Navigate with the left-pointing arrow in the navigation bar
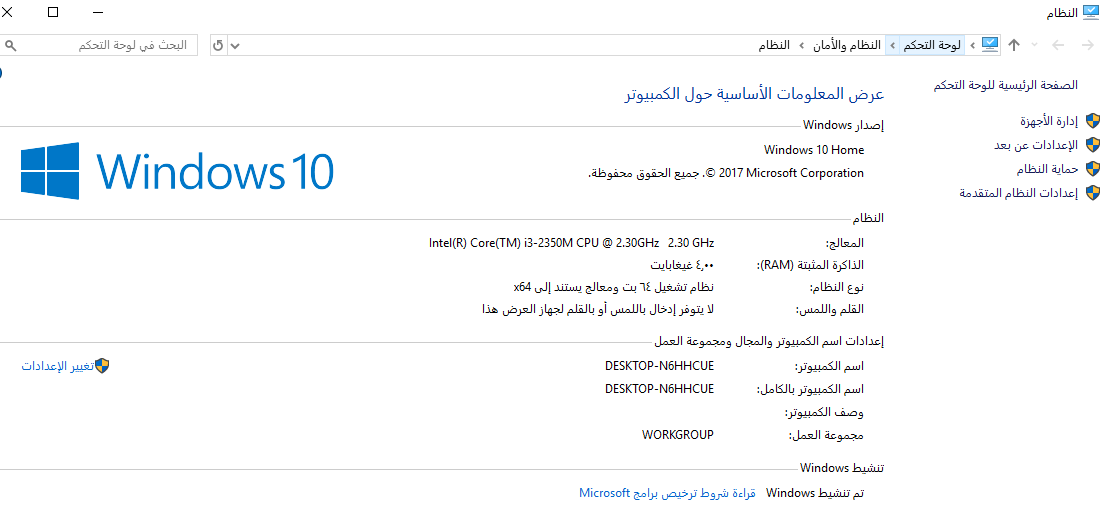The height and width of the screenshot is (507, 1106). pyautogui.click(x=1058, y=45)
